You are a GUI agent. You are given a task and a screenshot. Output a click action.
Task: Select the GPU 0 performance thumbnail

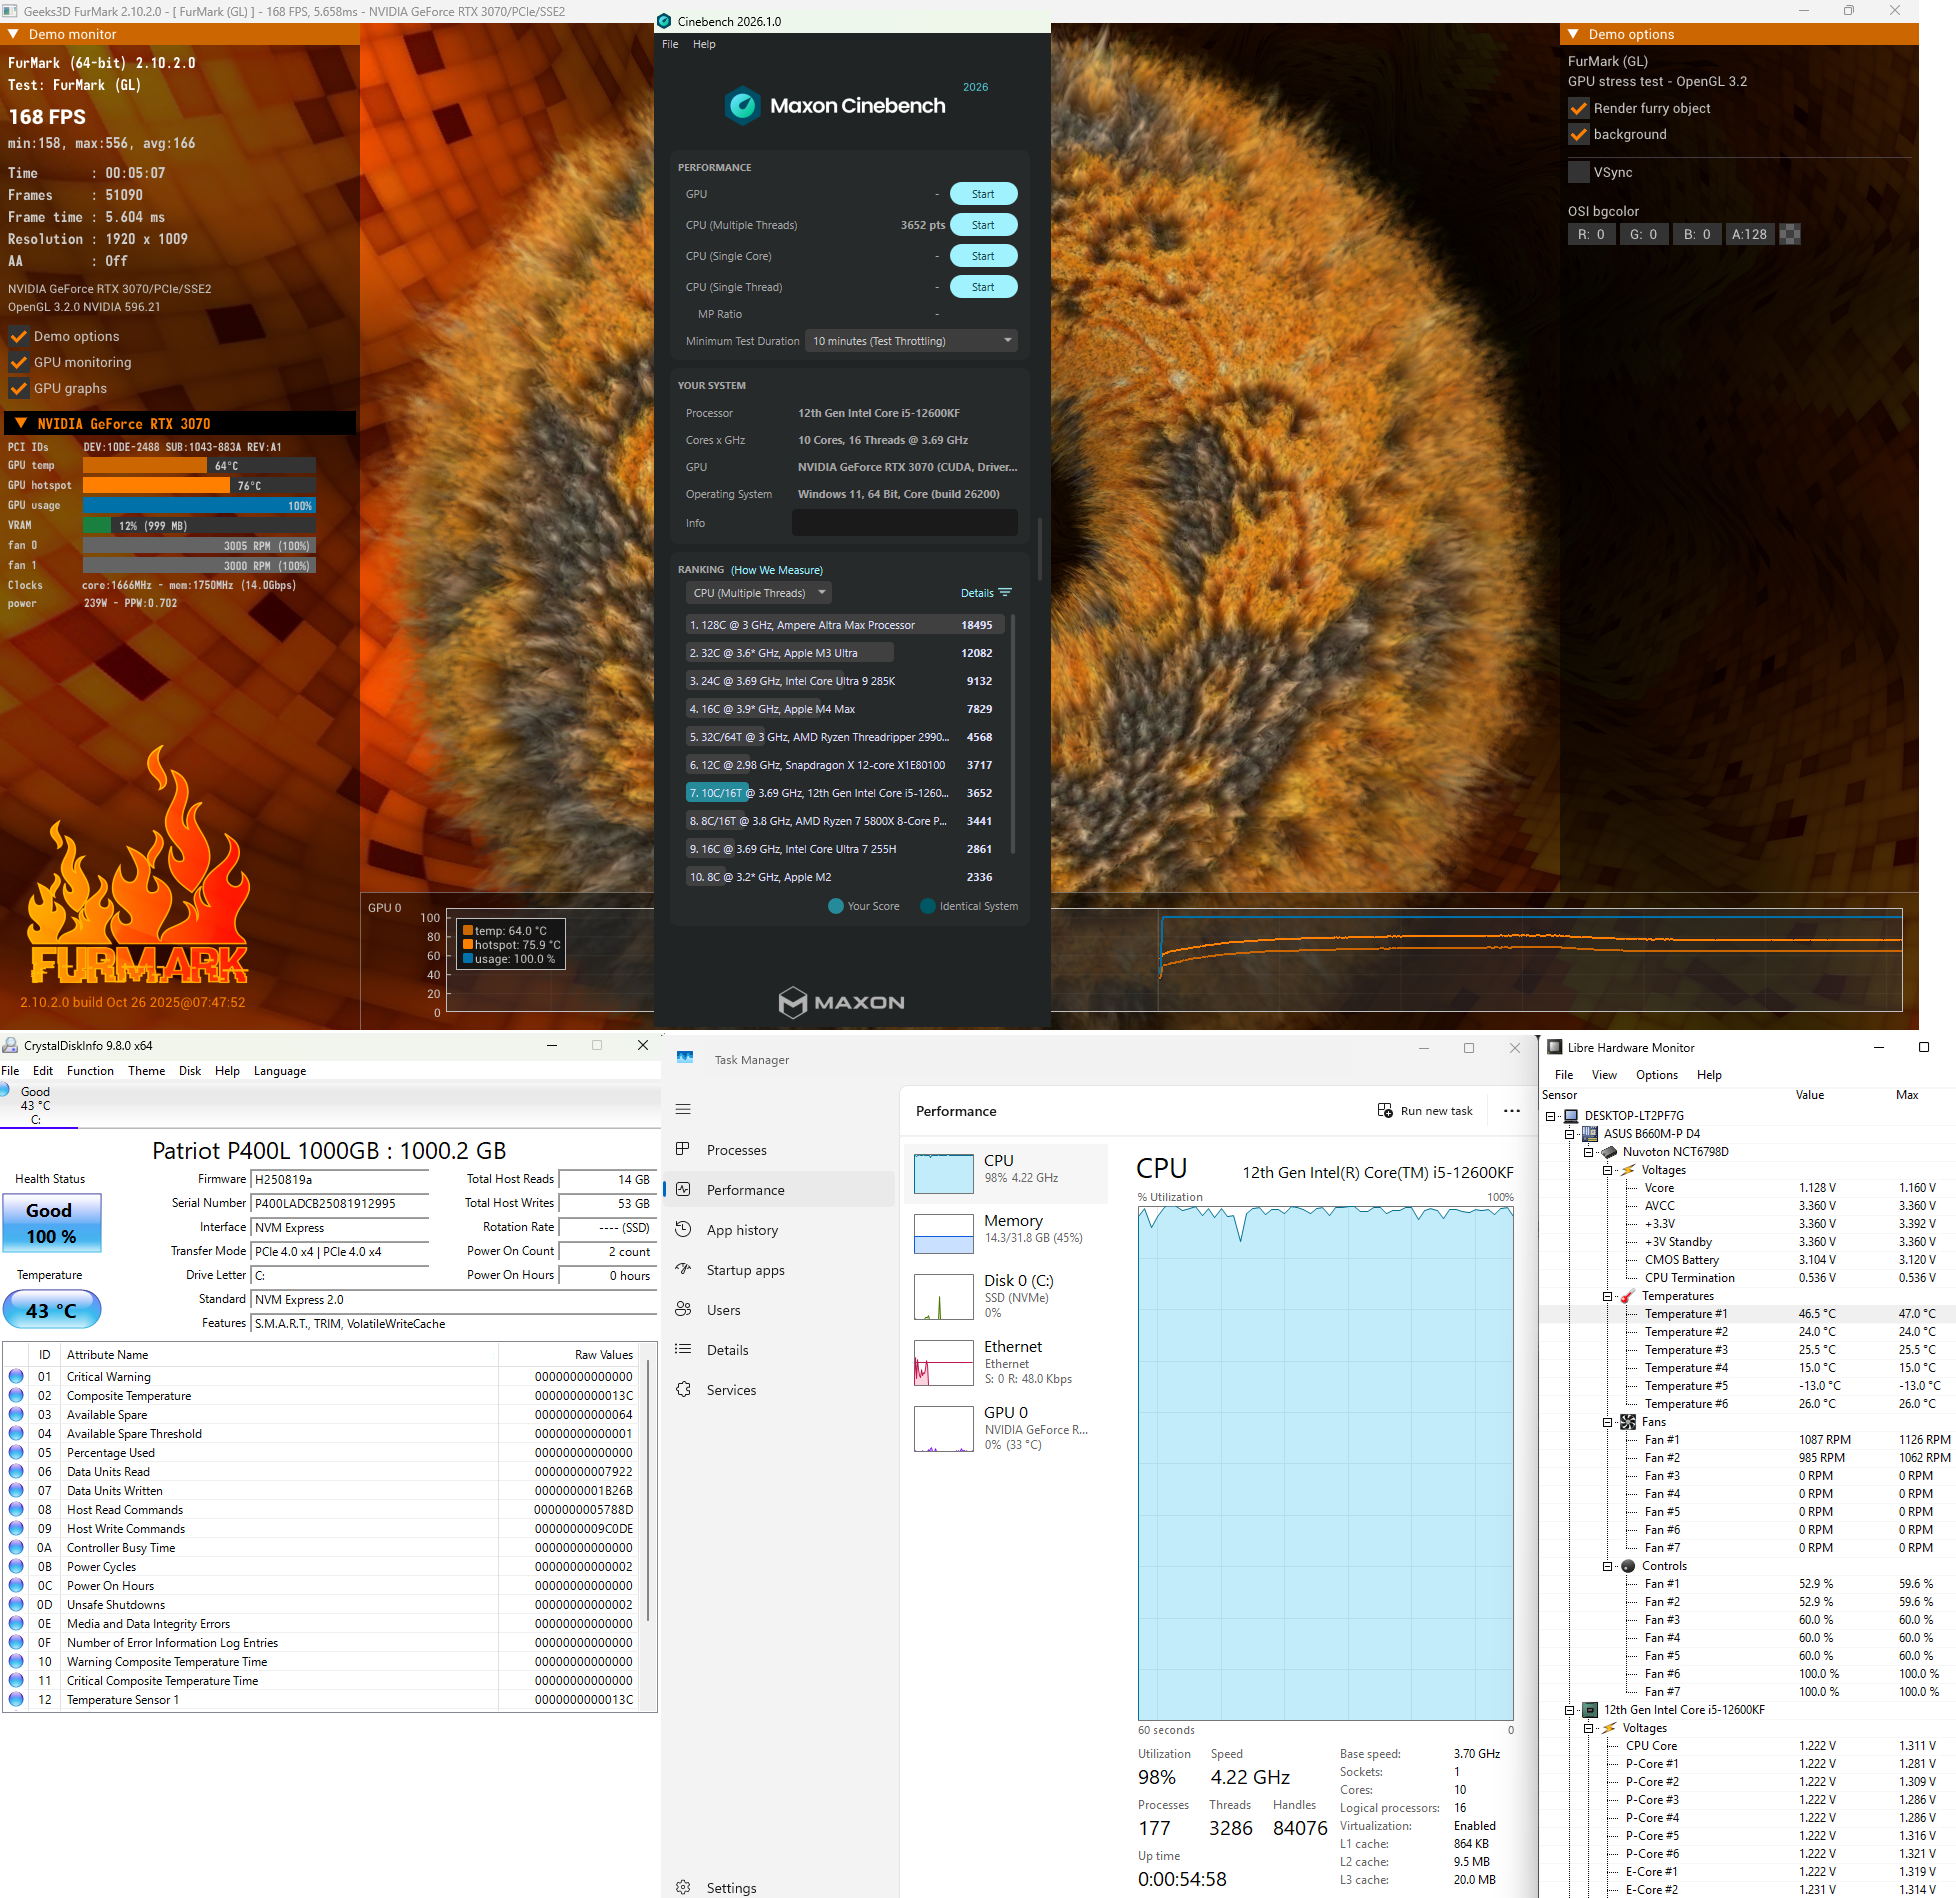944,1429
